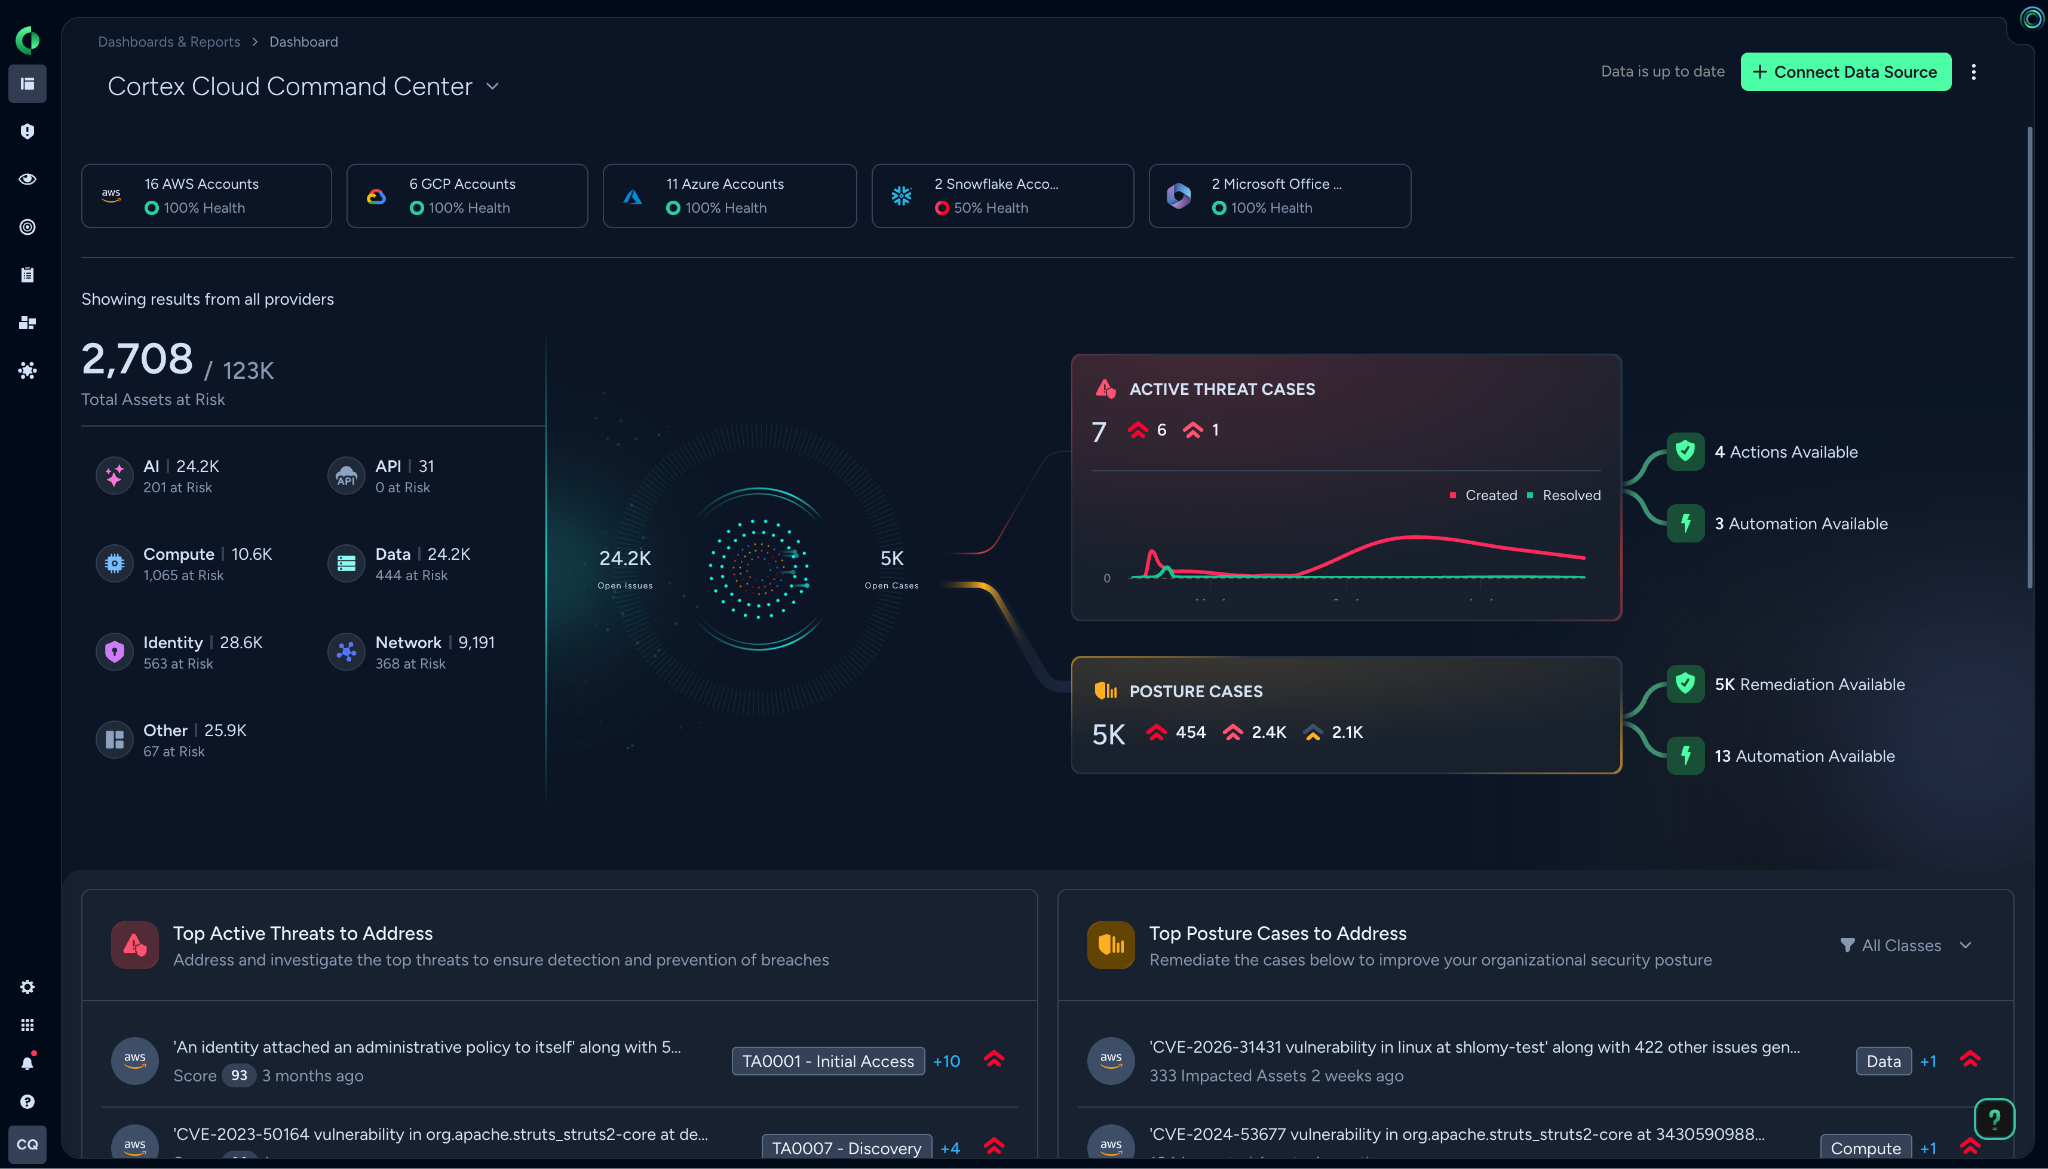Click 2,708 Total Assets at Risk

(x=137, y=359)
